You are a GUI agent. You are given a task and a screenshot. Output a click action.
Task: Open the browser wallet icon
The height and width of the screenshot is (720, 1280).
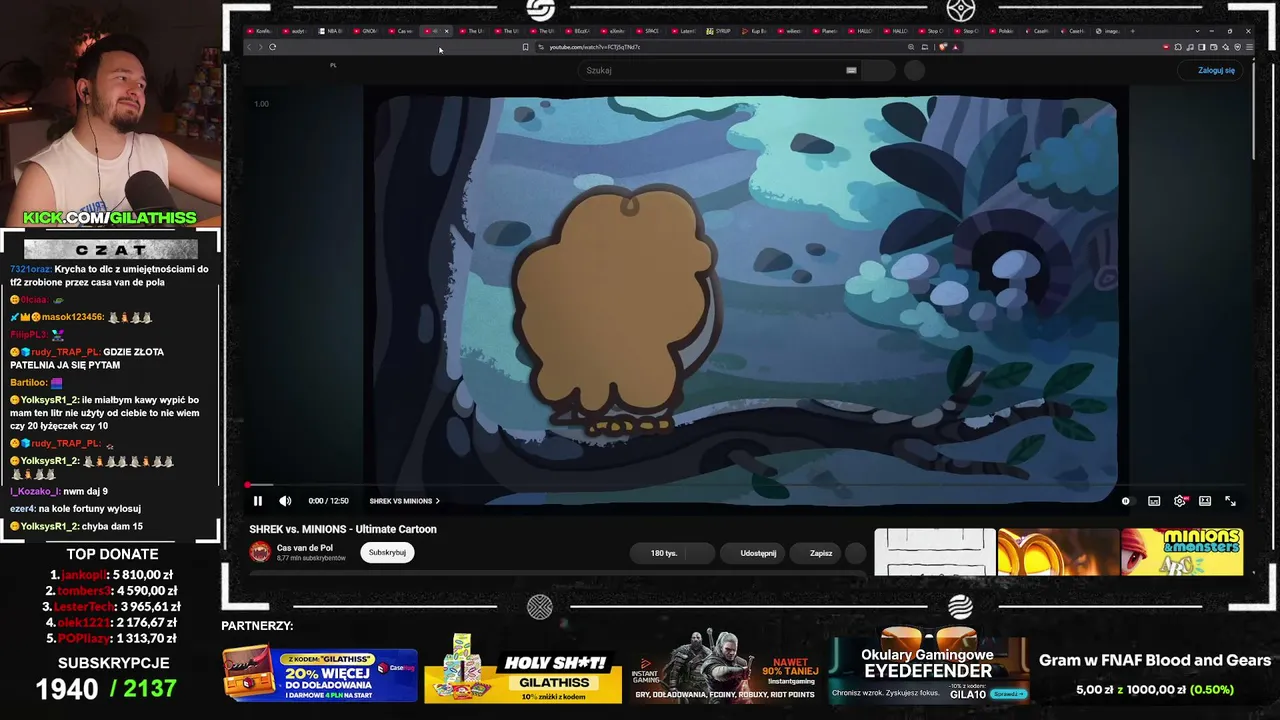point(1213,47)
